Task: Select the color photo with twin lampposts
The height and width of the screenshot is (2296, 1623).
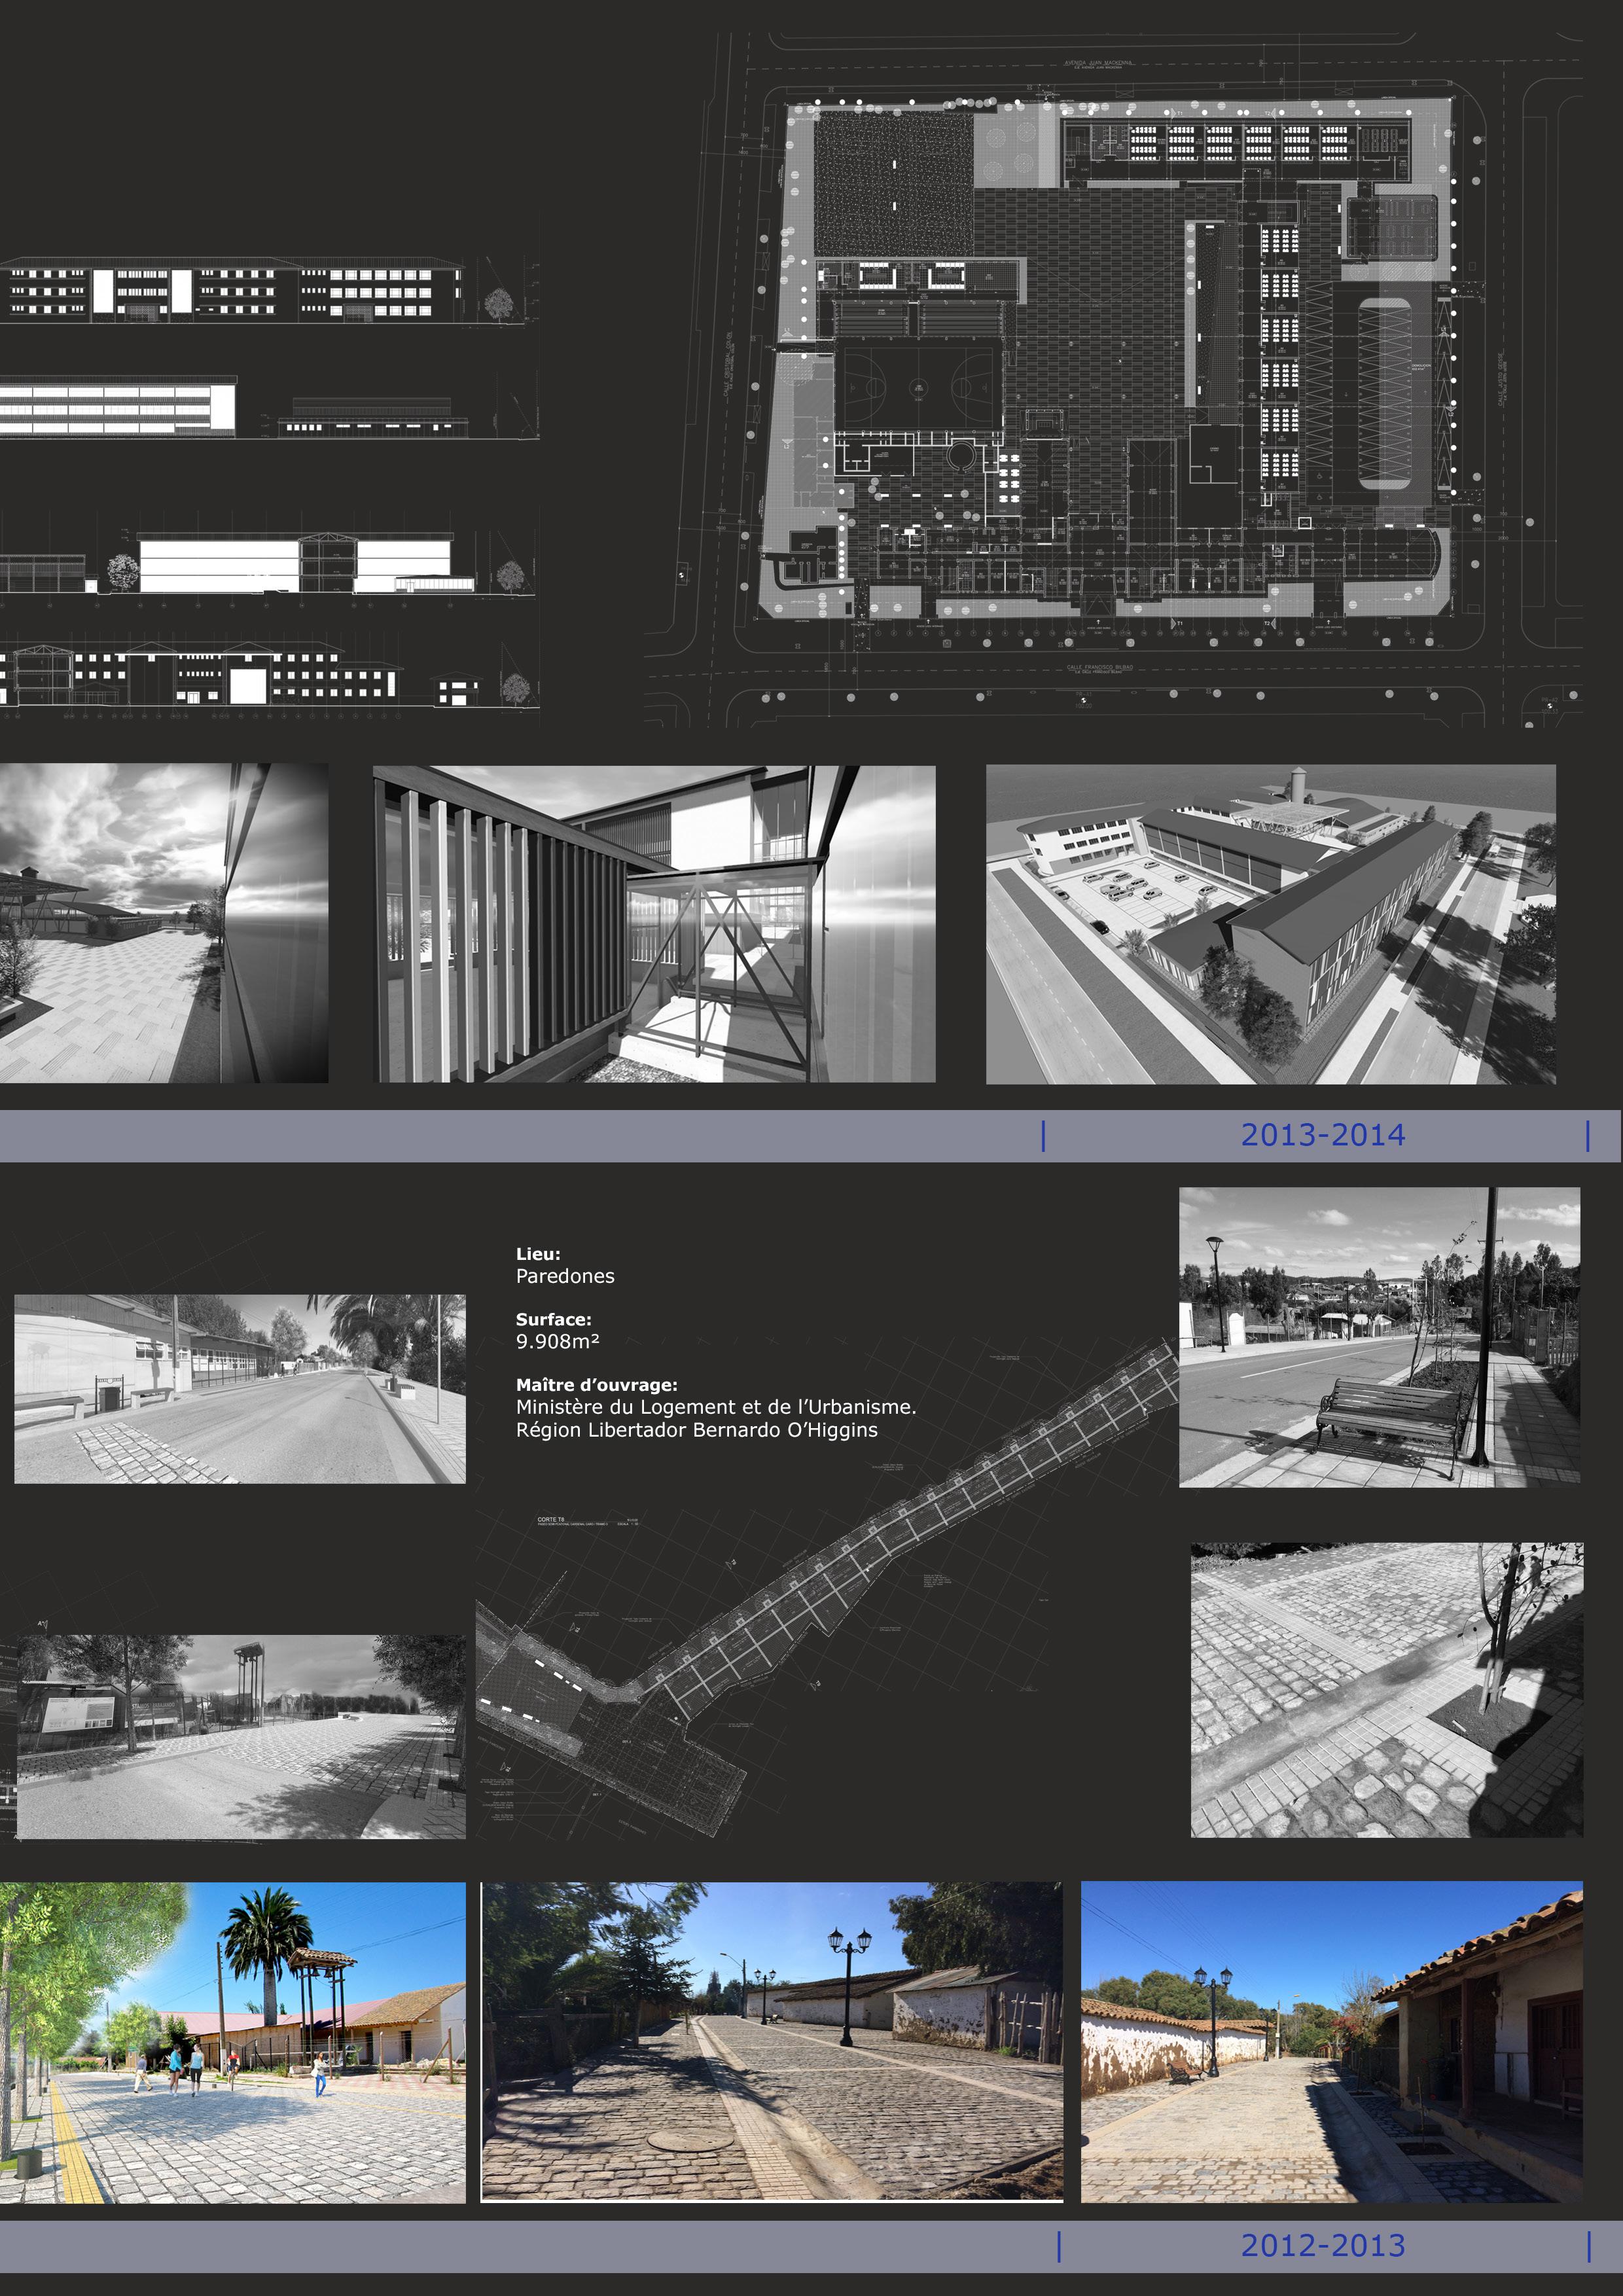Action: coord(771,2042)
